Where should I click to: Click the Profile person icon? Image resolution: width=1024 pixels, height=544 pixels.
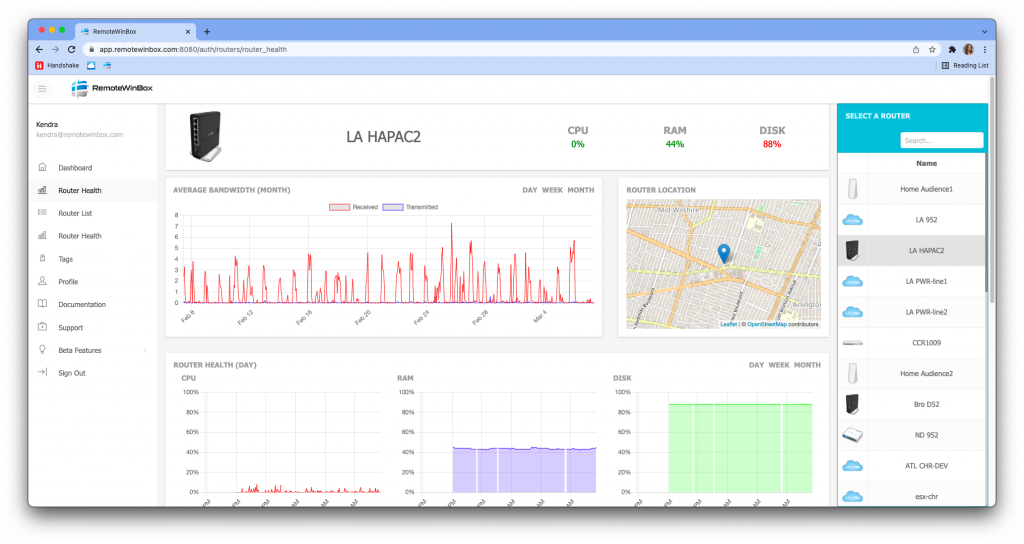pyautogui.click(x=42, y=281)
